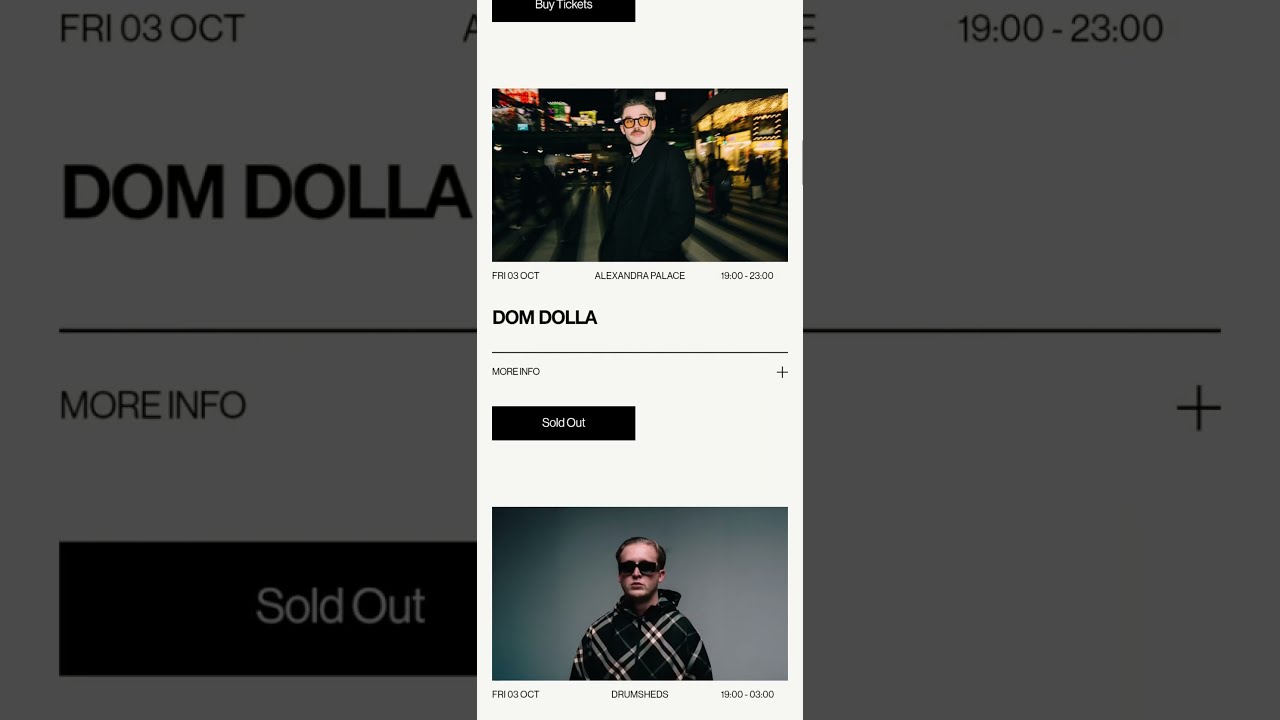This screenshot has height=720, width=1280.
Task: Select FRI 03 OCT date beside DRUMSHEDS
Action: [x=516, y=695]
